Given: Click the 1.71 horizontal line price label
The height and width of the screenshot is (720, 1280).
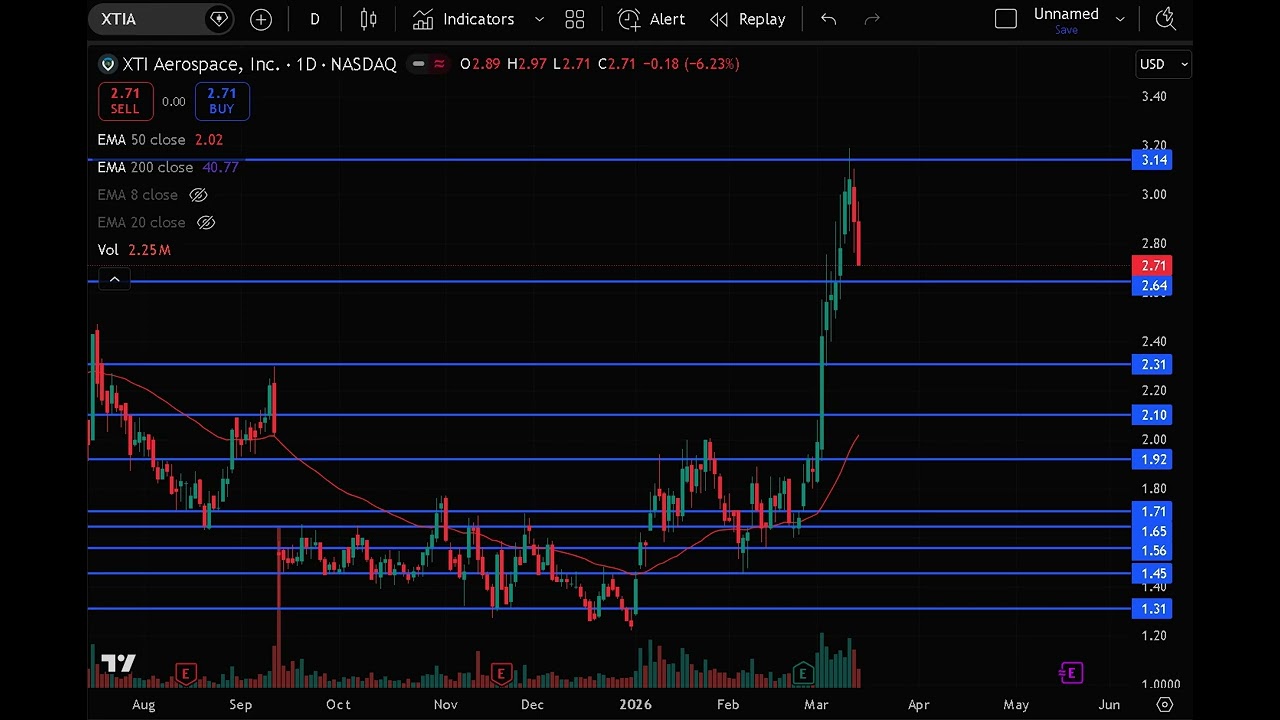Looking at the screenshot, I should coord(1154,512).
